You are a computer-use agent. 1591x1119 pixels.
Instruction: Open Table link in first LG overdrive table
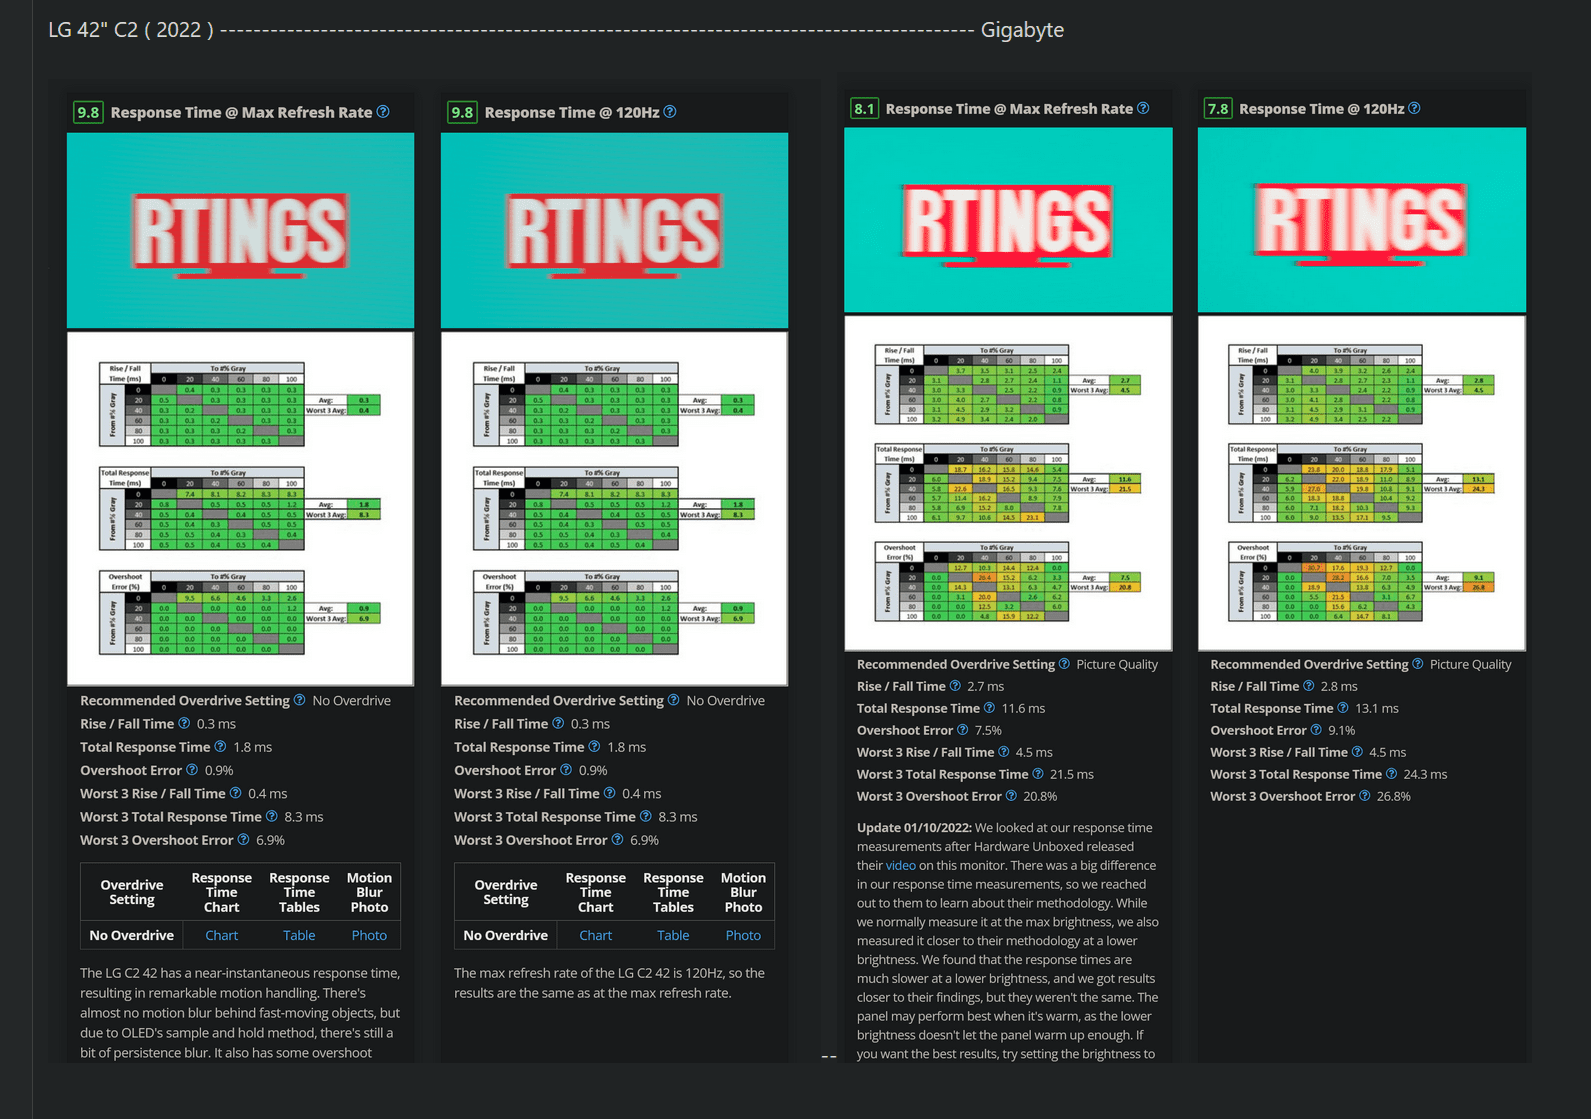(x=299, y=935)
